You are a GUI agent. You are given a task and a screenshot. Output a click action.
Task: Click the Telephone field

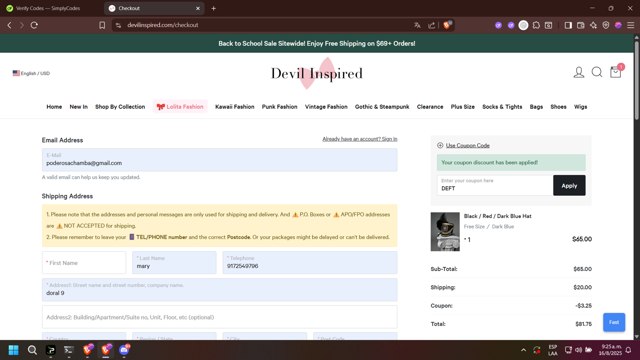(310, 262)
